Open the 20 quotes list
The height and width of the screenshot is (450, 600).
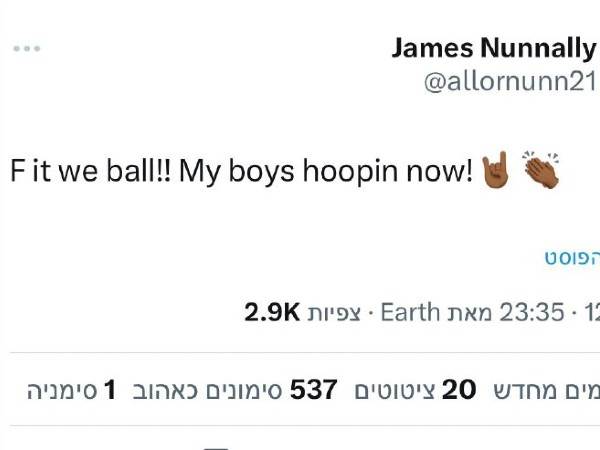[459, 389]
